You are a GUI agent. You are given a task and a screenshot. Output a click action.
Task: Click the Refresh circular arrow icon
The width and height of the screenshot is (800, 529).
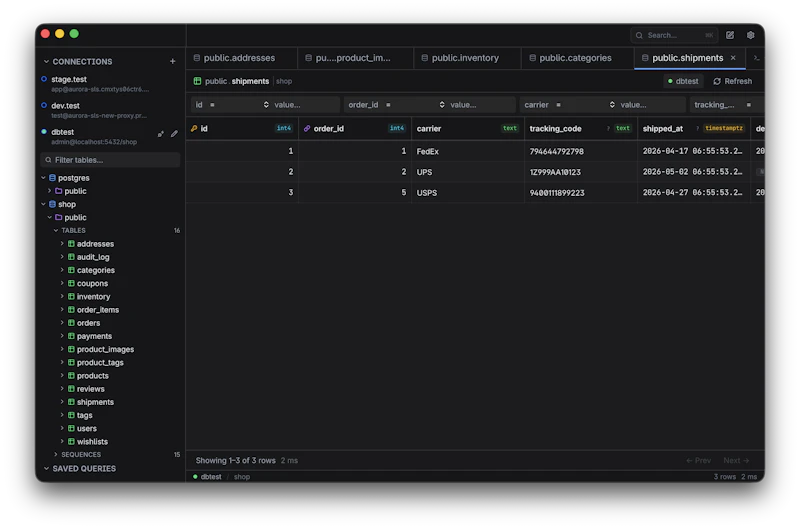(717, 82)
